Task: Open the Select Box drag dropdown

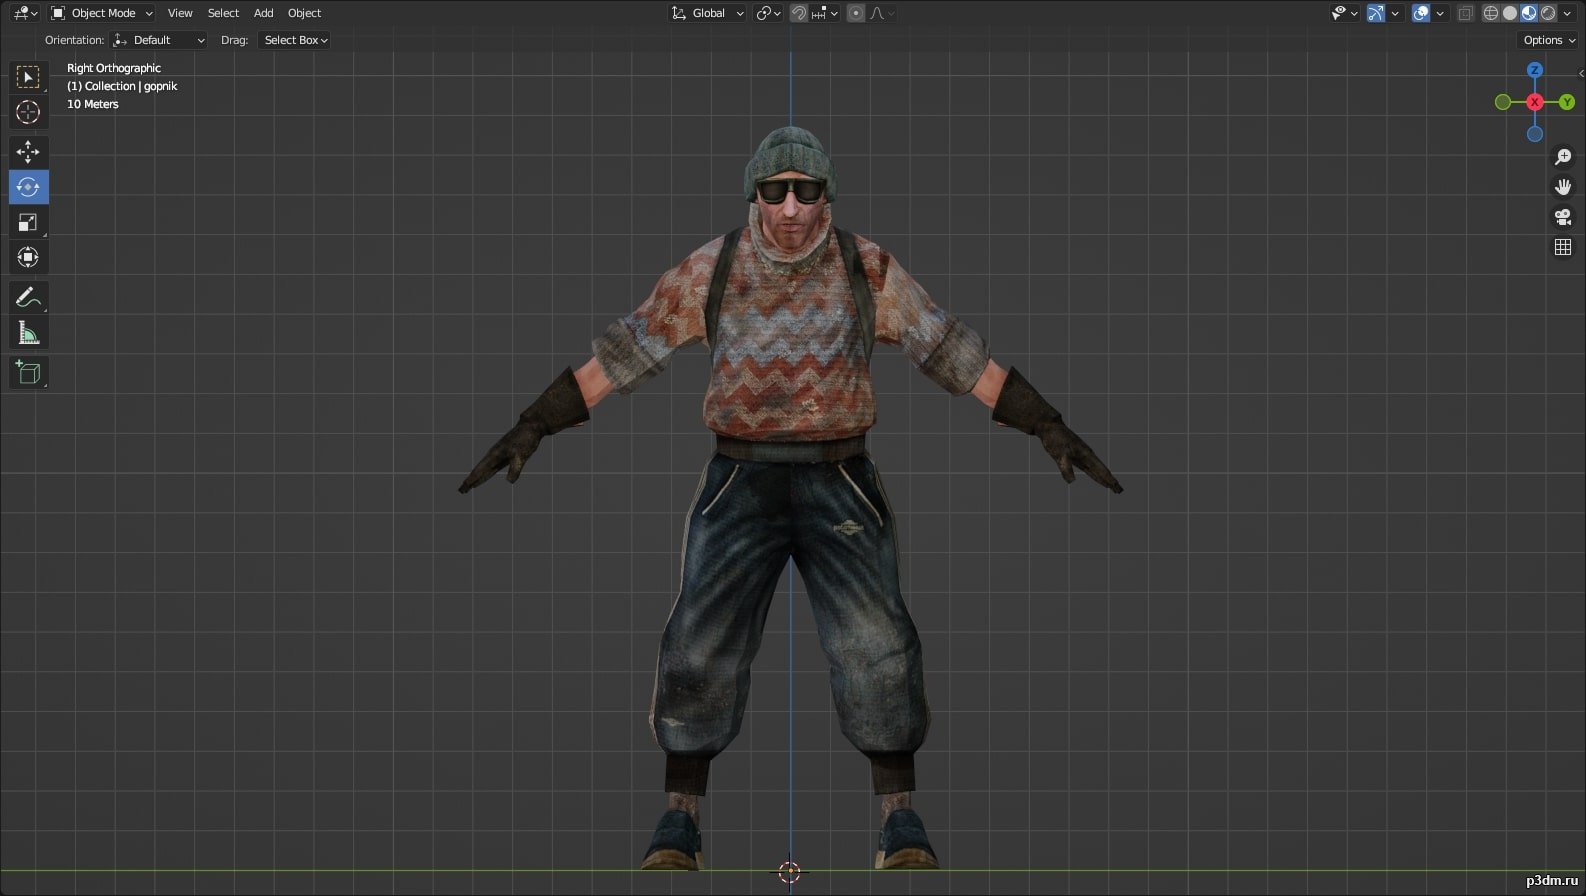Action: tap(295, 40)
